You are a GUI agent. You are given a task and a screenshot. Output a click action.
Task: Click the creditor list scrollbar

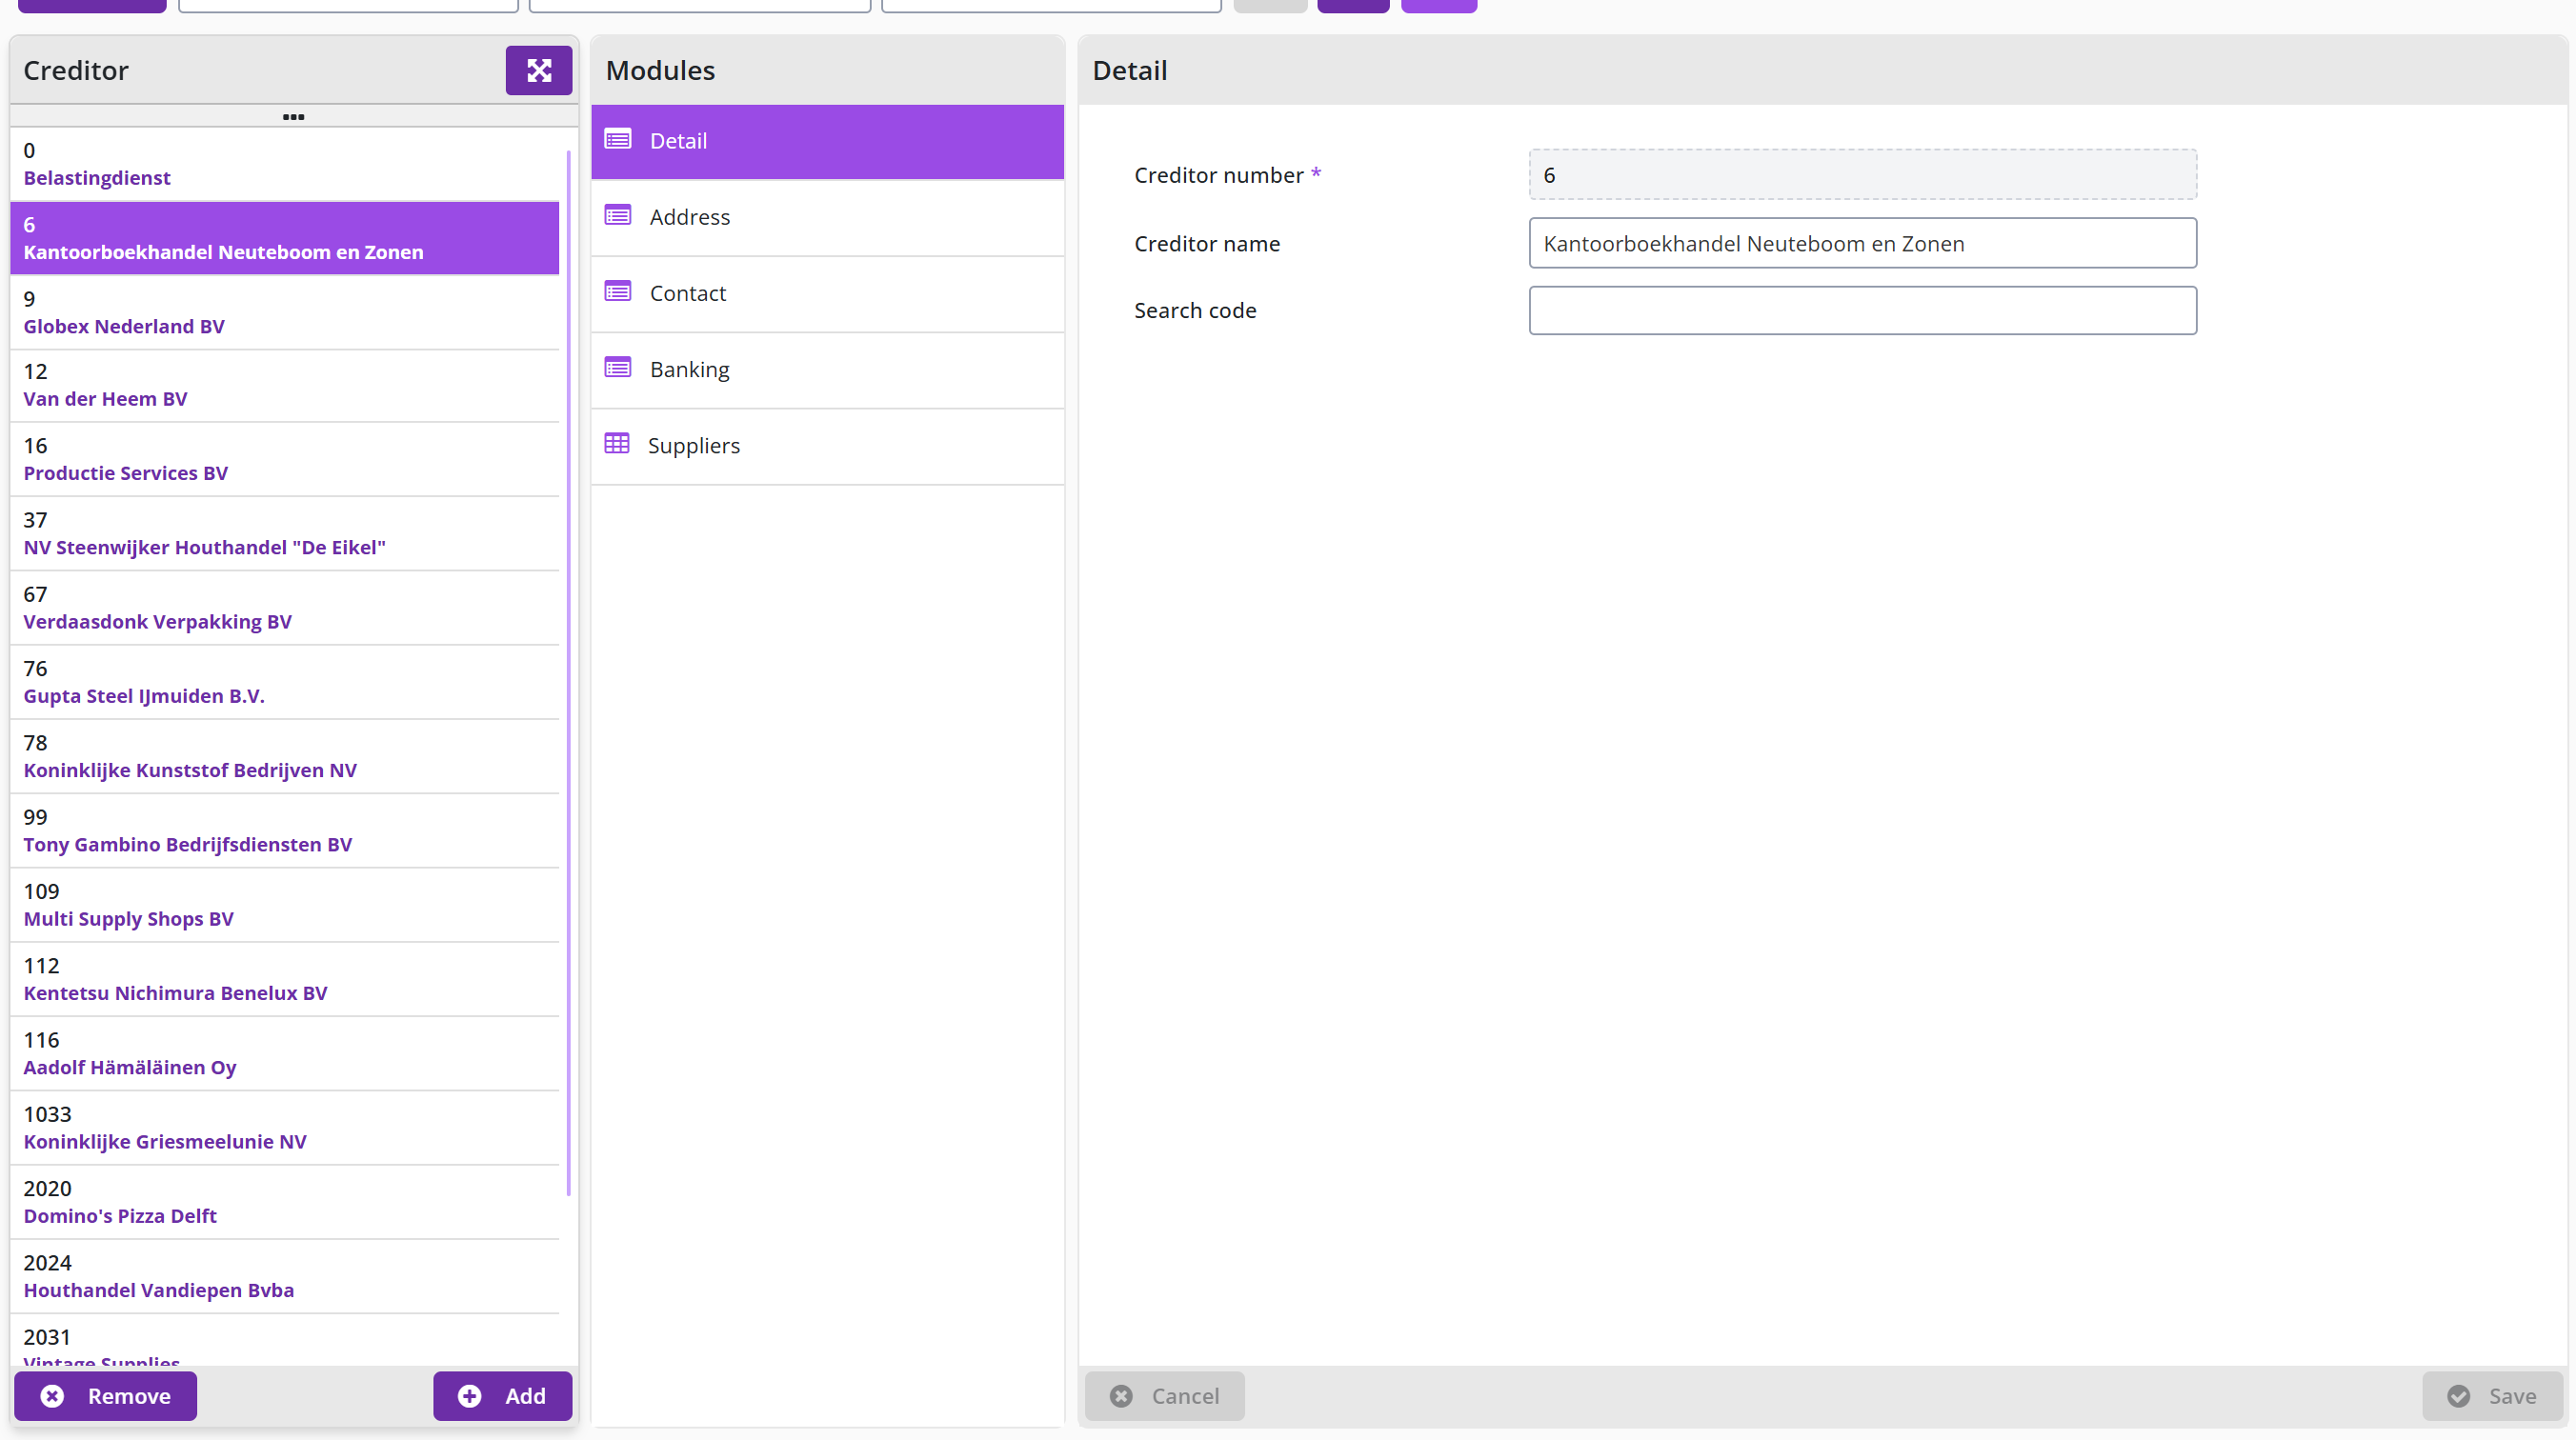568,672
